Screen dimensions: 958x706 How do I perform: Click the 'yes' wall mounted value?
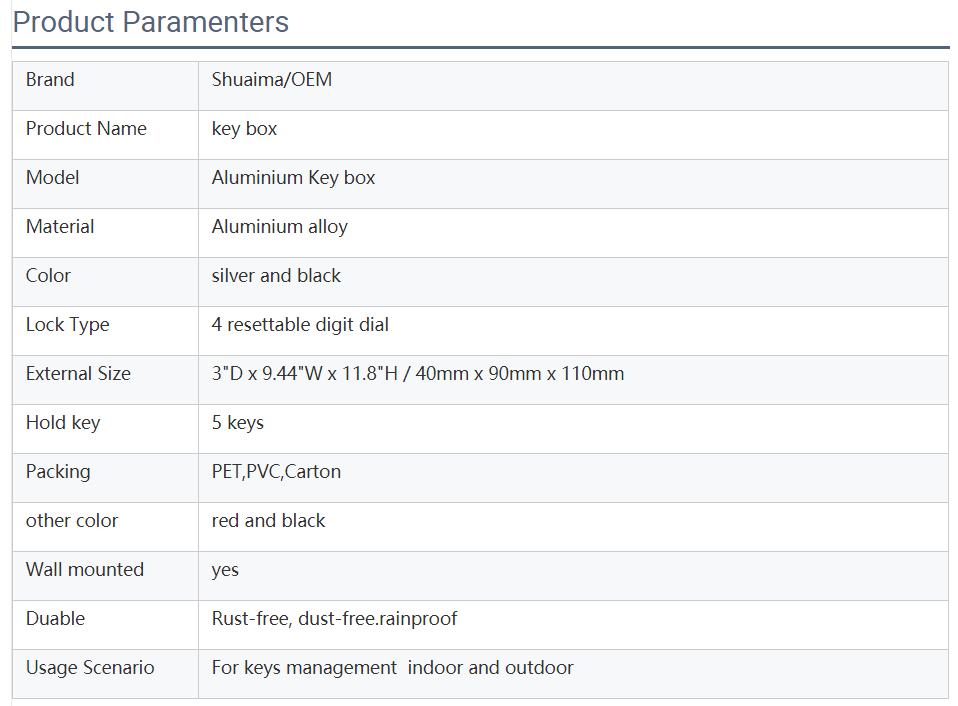(x=226, y=570)
